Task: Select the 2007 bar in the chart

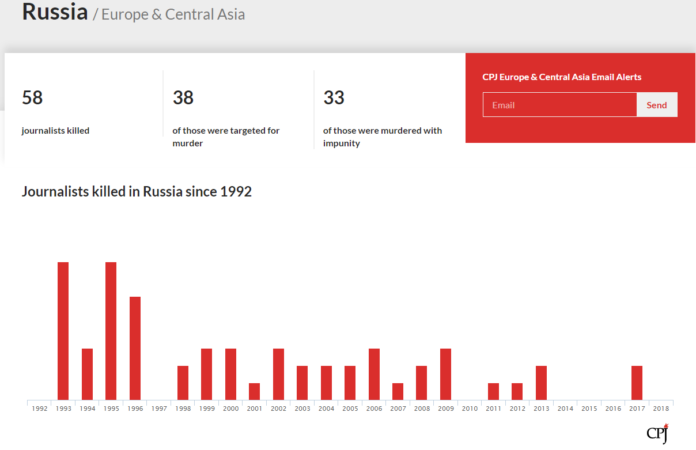Action: click(x=398, y=391)
